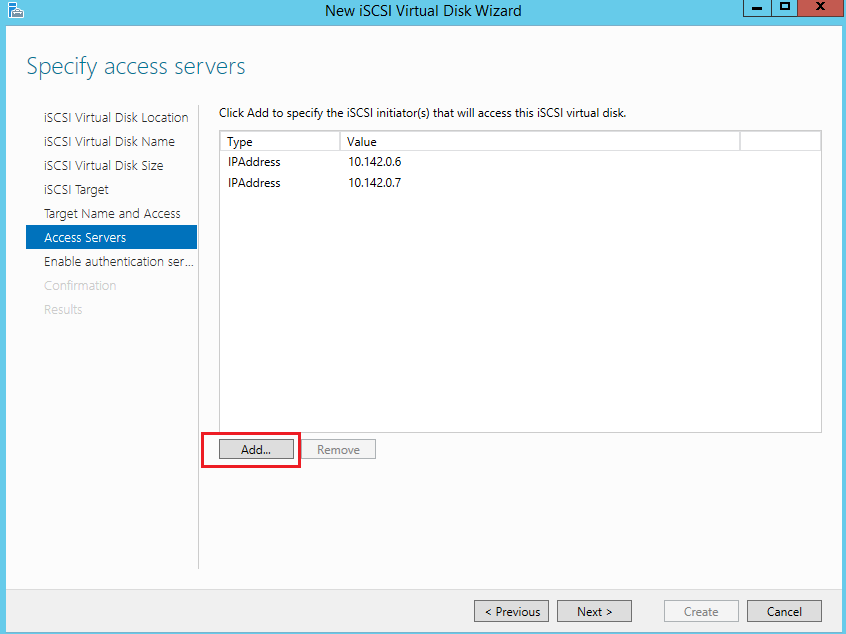This screenshot has width=846, height=634.
Task: Click the Next button
Action: click(594, 611)
